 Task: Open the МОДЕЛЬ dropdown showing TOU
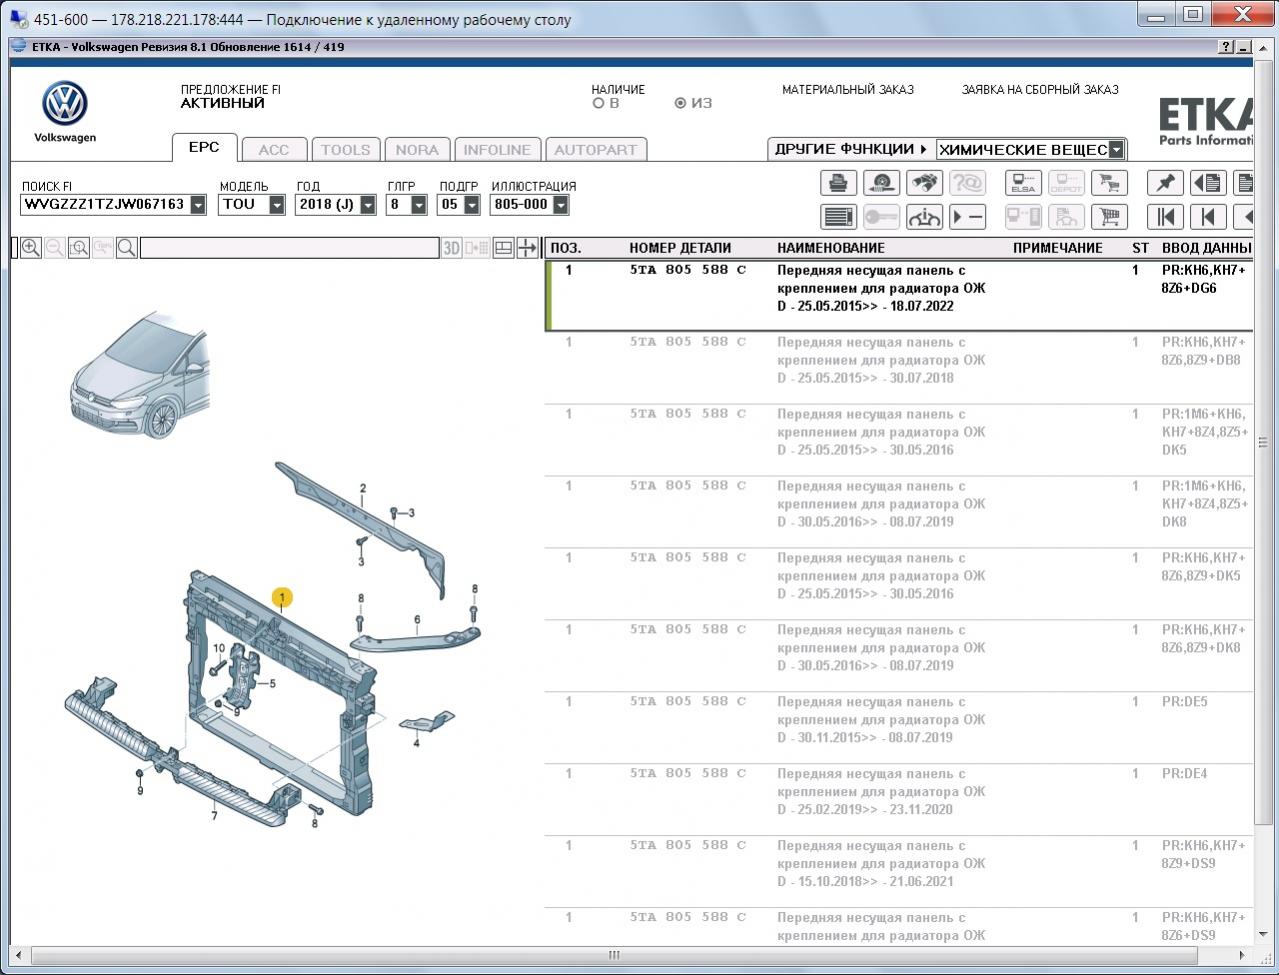click(277, 205)
